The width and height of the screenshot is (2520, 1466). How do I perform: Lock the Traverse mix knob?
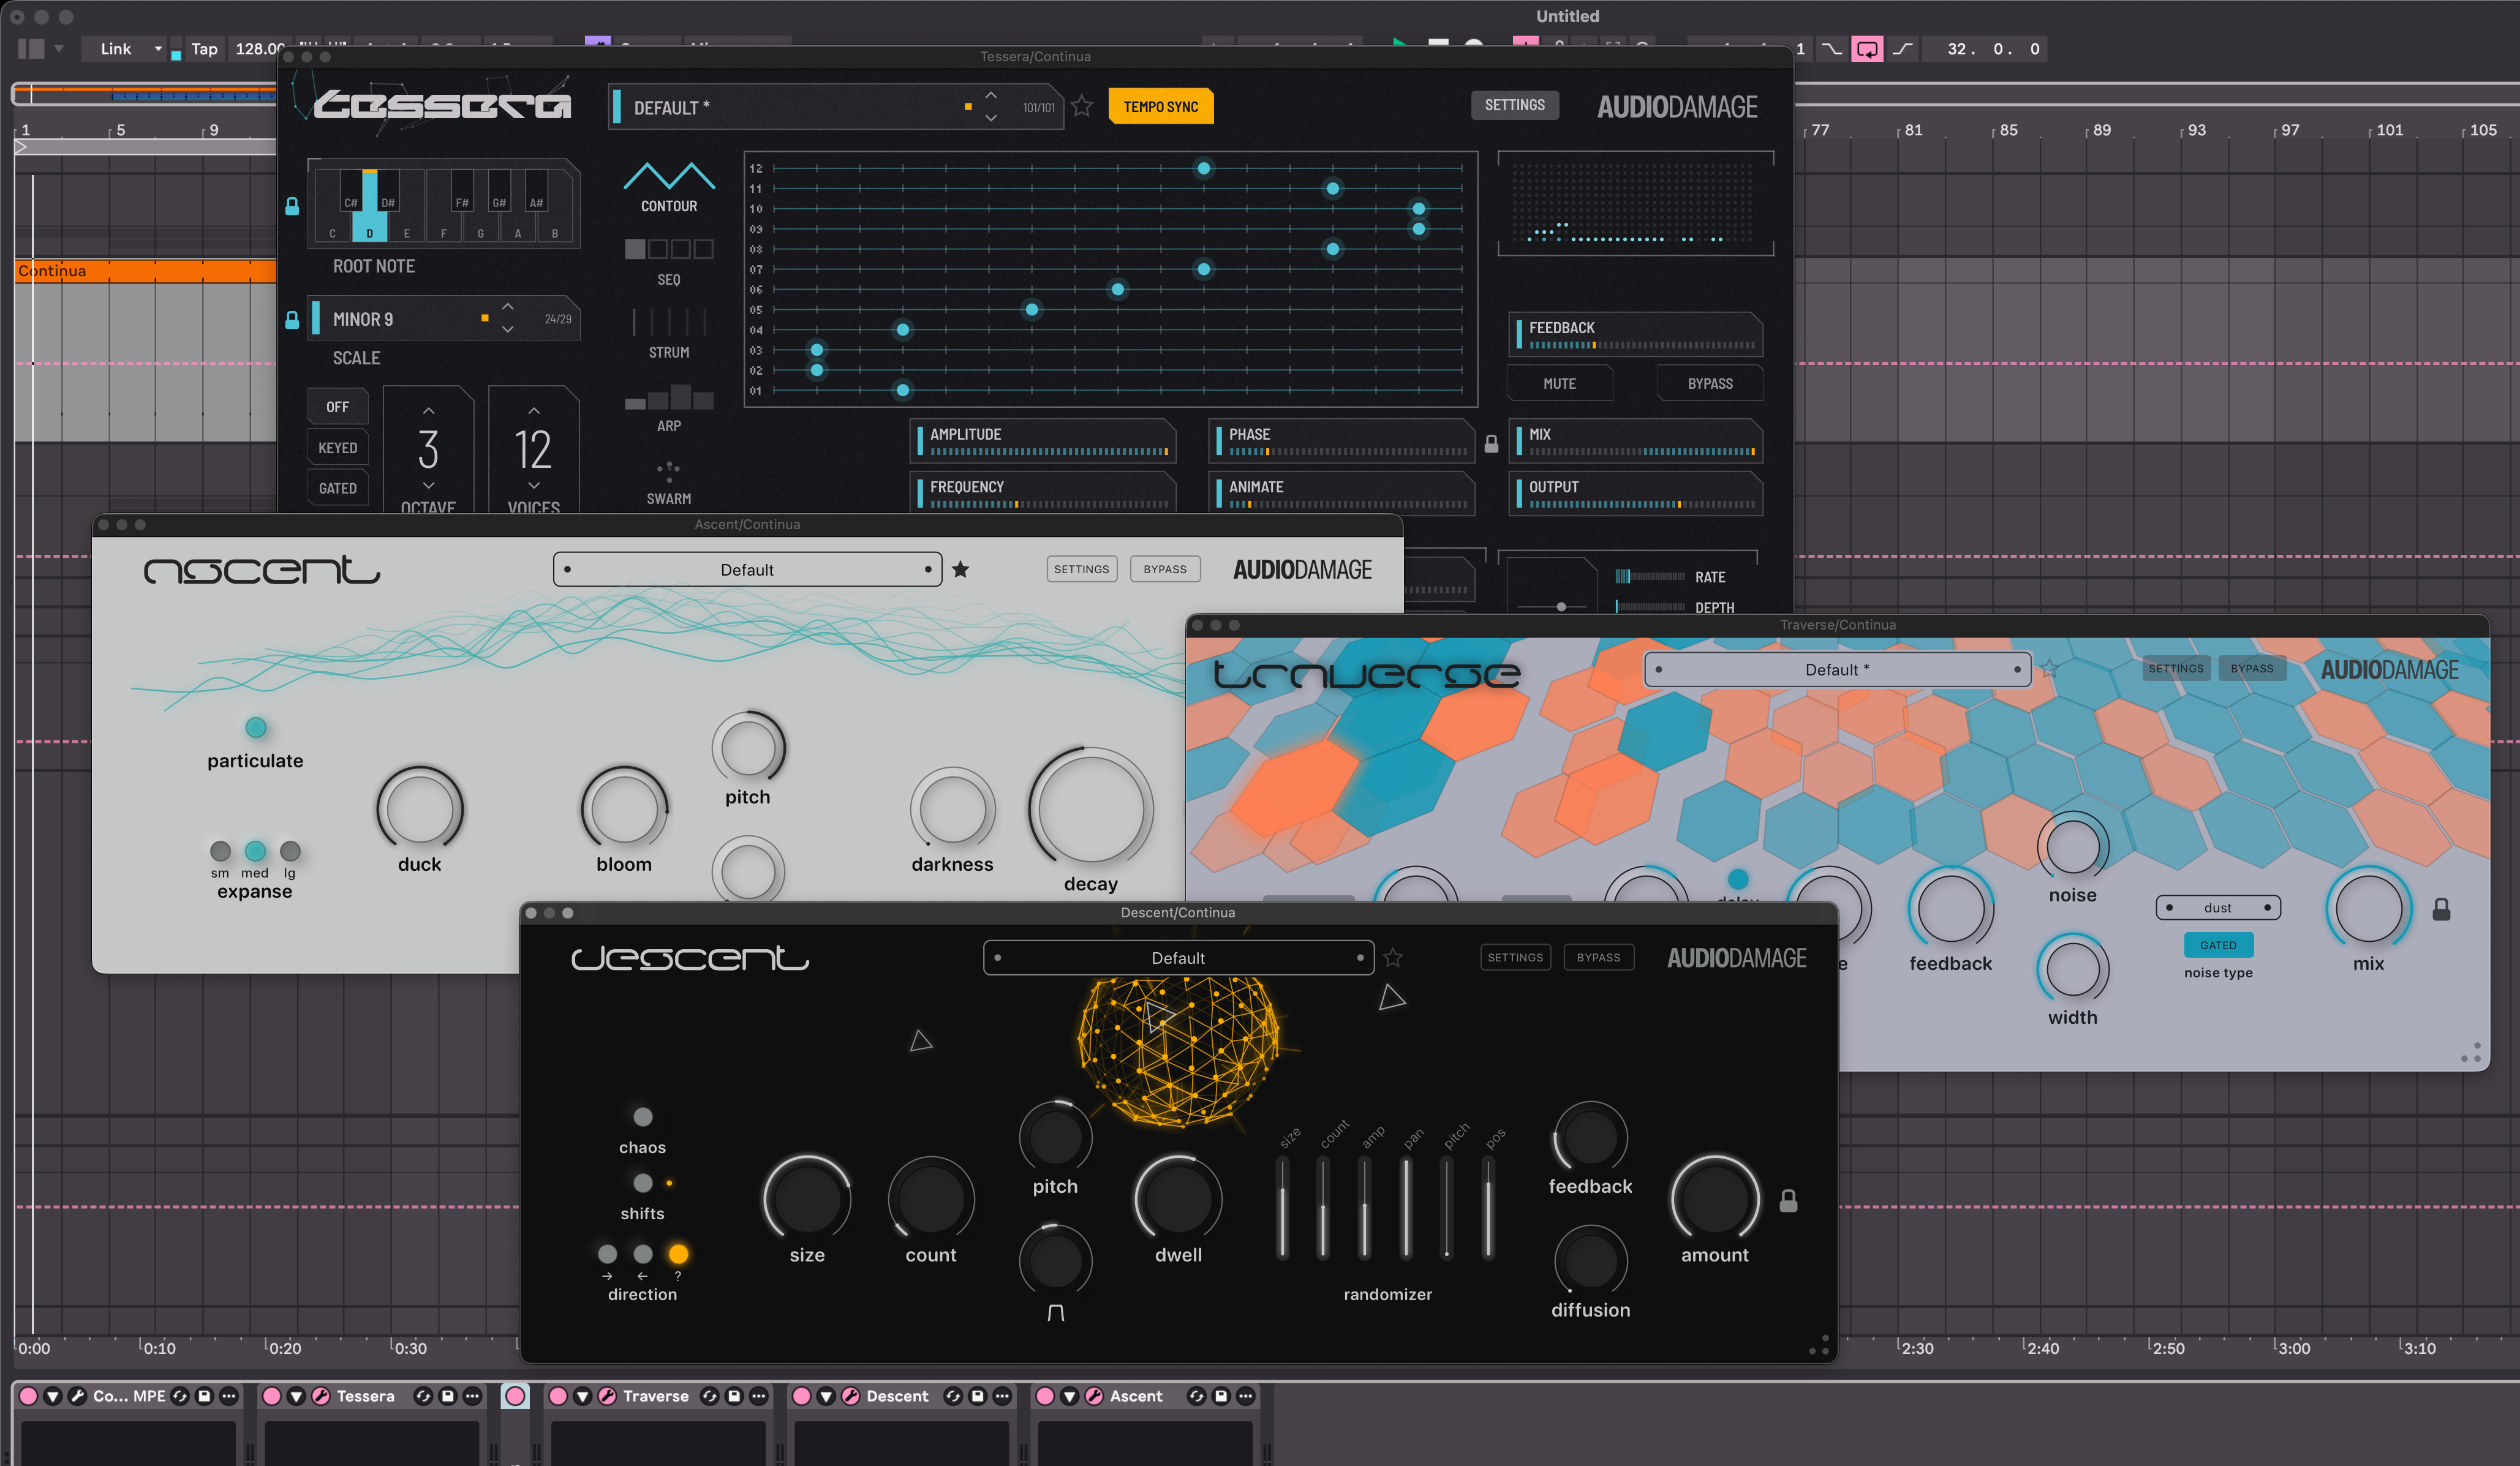click(2441, 910)
